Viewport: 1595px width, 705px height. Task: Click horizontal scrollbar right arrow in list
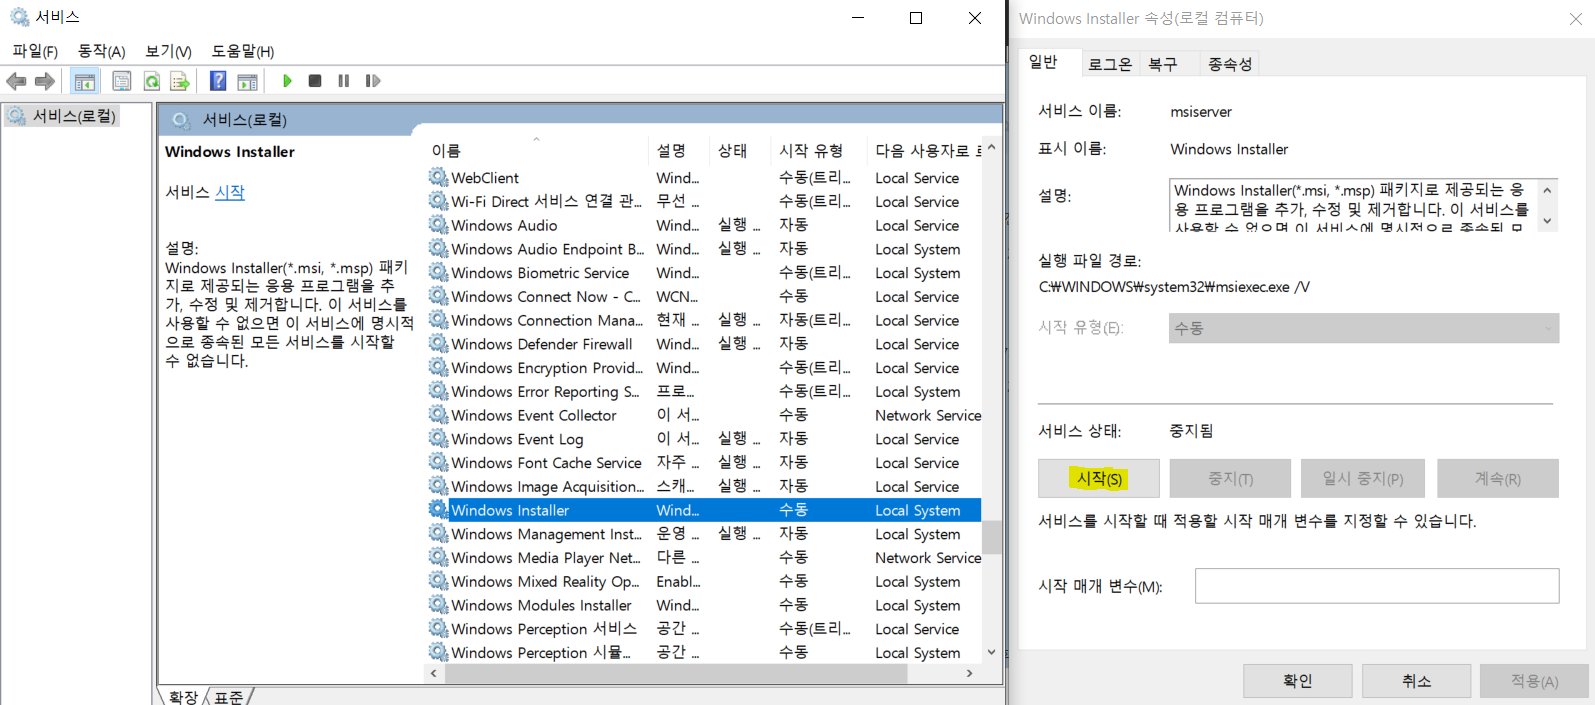point(969,674)
